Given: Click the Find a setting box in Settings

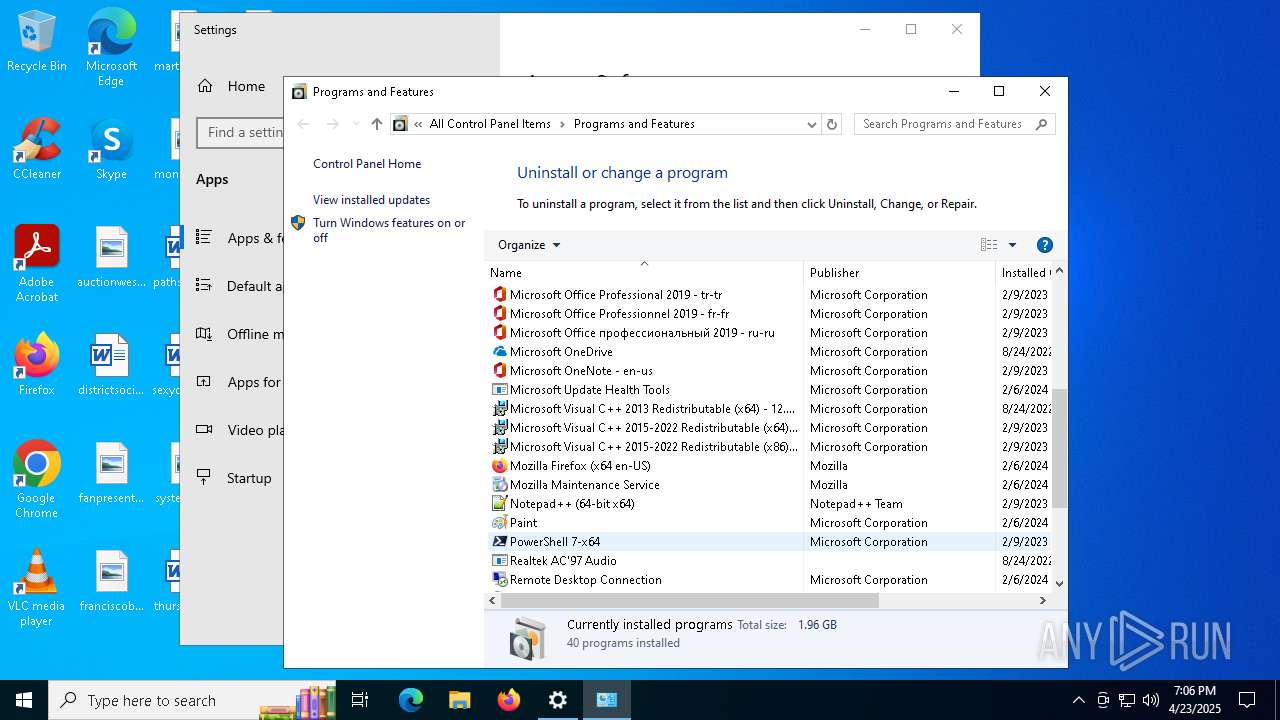Looking at the screenshot, I should (241, 132).
